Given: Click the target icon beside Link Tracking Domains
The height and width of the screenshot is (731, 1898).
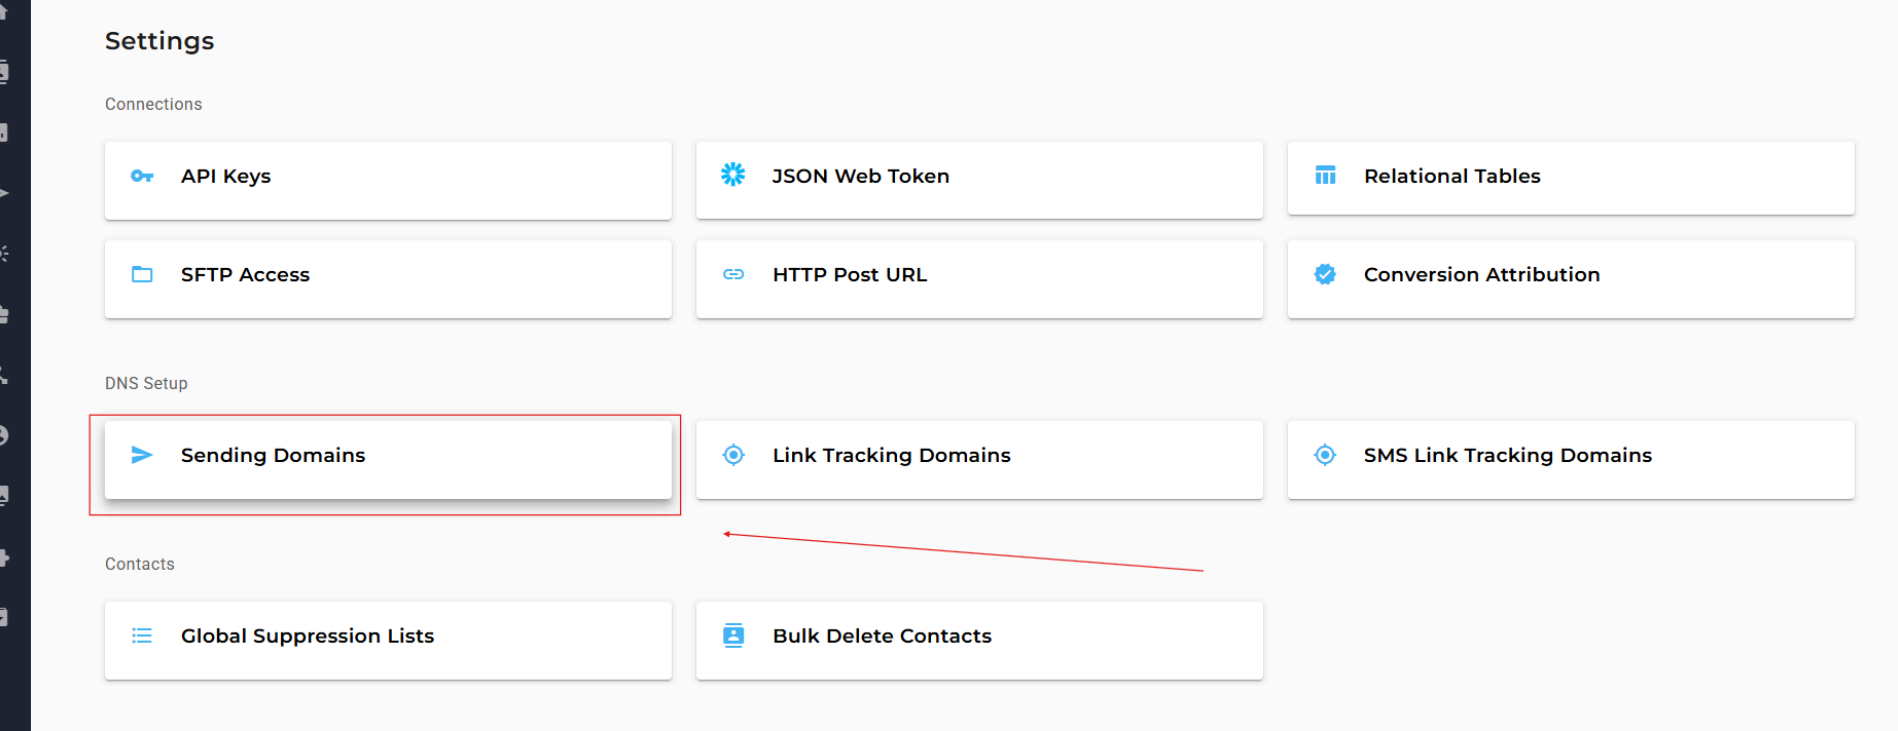Looking at the screenshot, I should [x=733, y=455].
